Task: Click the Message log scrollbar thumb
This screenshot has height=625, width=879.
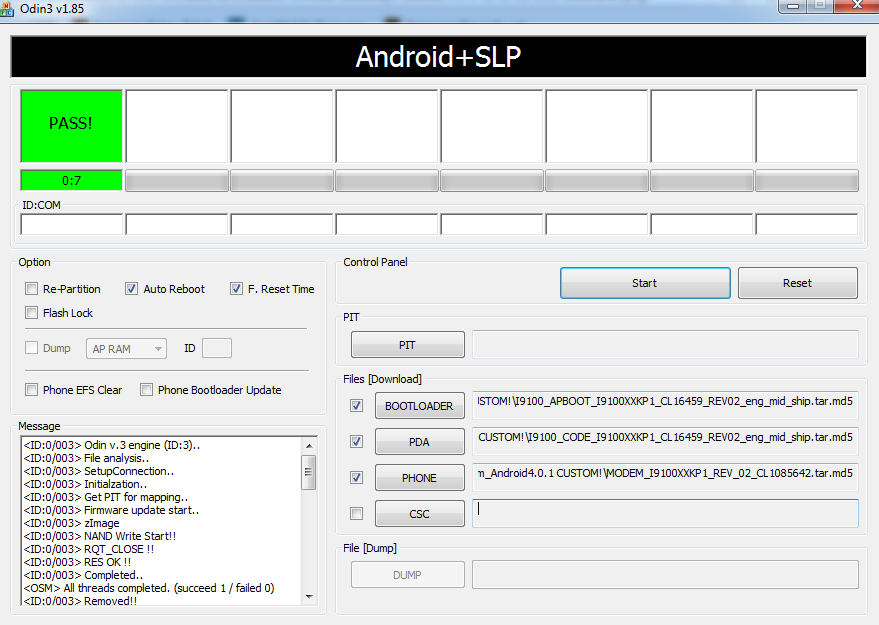Action: pyautogui.click(x=309, y=472)
